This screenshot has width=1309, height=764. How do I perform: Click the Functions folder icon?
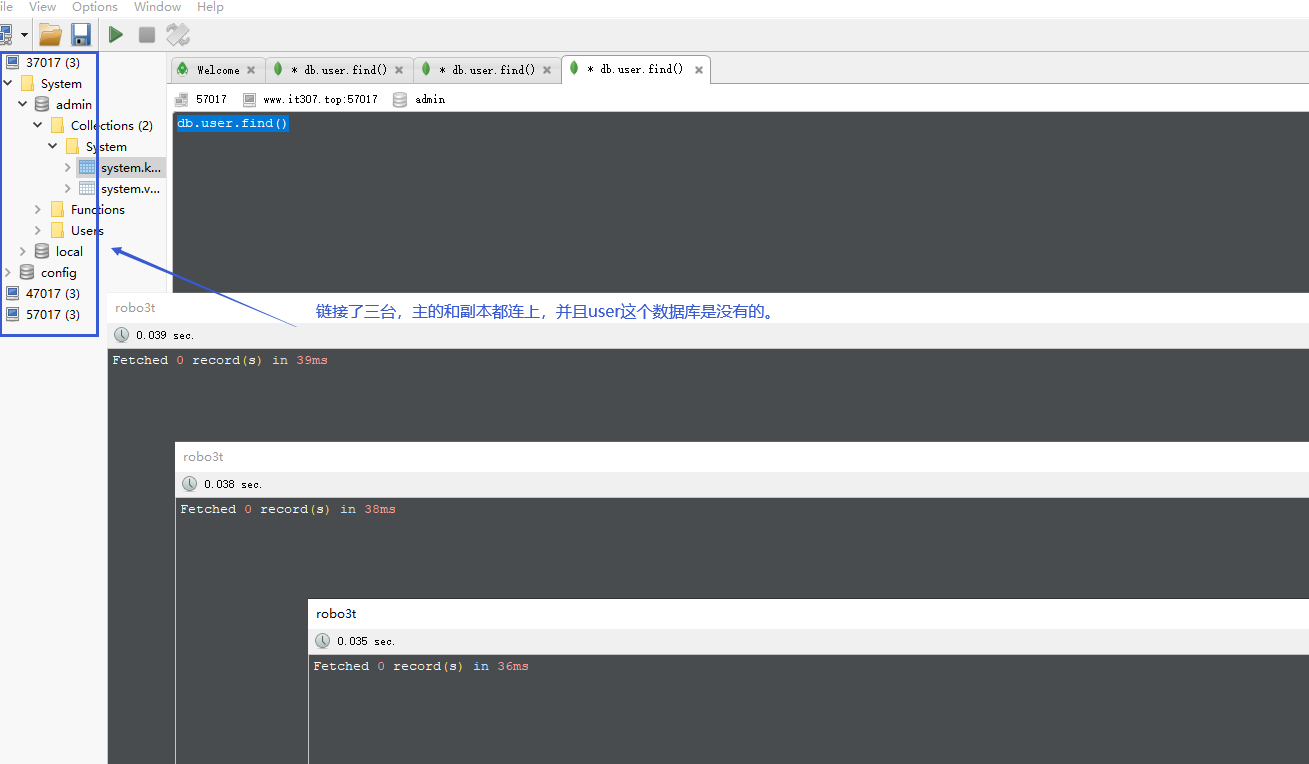(57, 210)
